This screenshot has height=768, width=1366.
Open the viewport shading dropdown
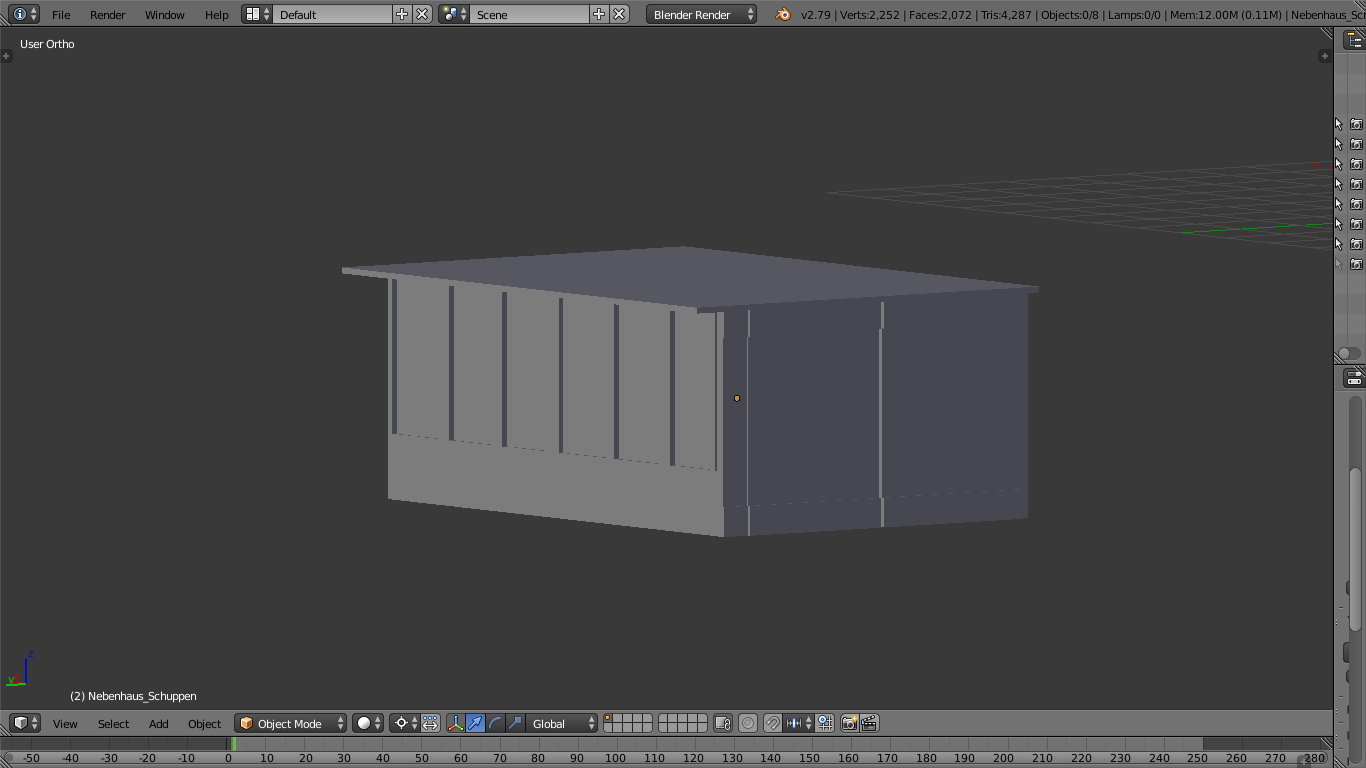[368, 723]
